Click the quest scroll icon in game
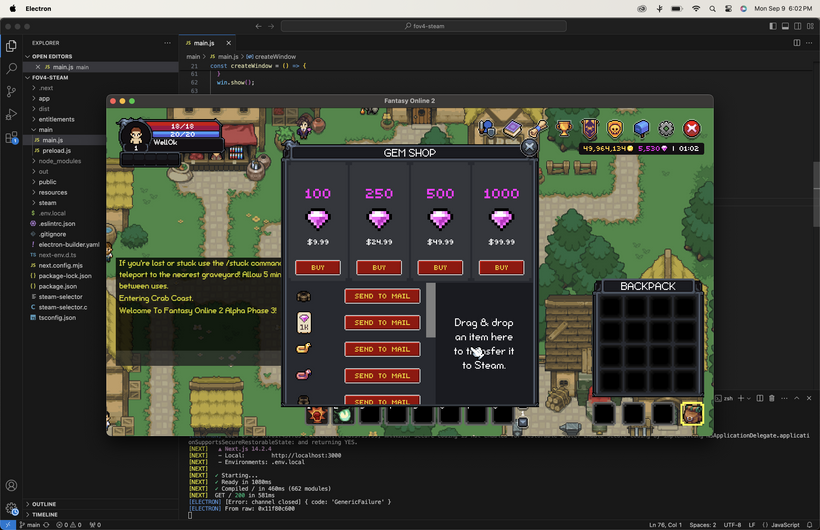Image resolution: width=820 pixels, height=530 pixels. tap(538, 128)
